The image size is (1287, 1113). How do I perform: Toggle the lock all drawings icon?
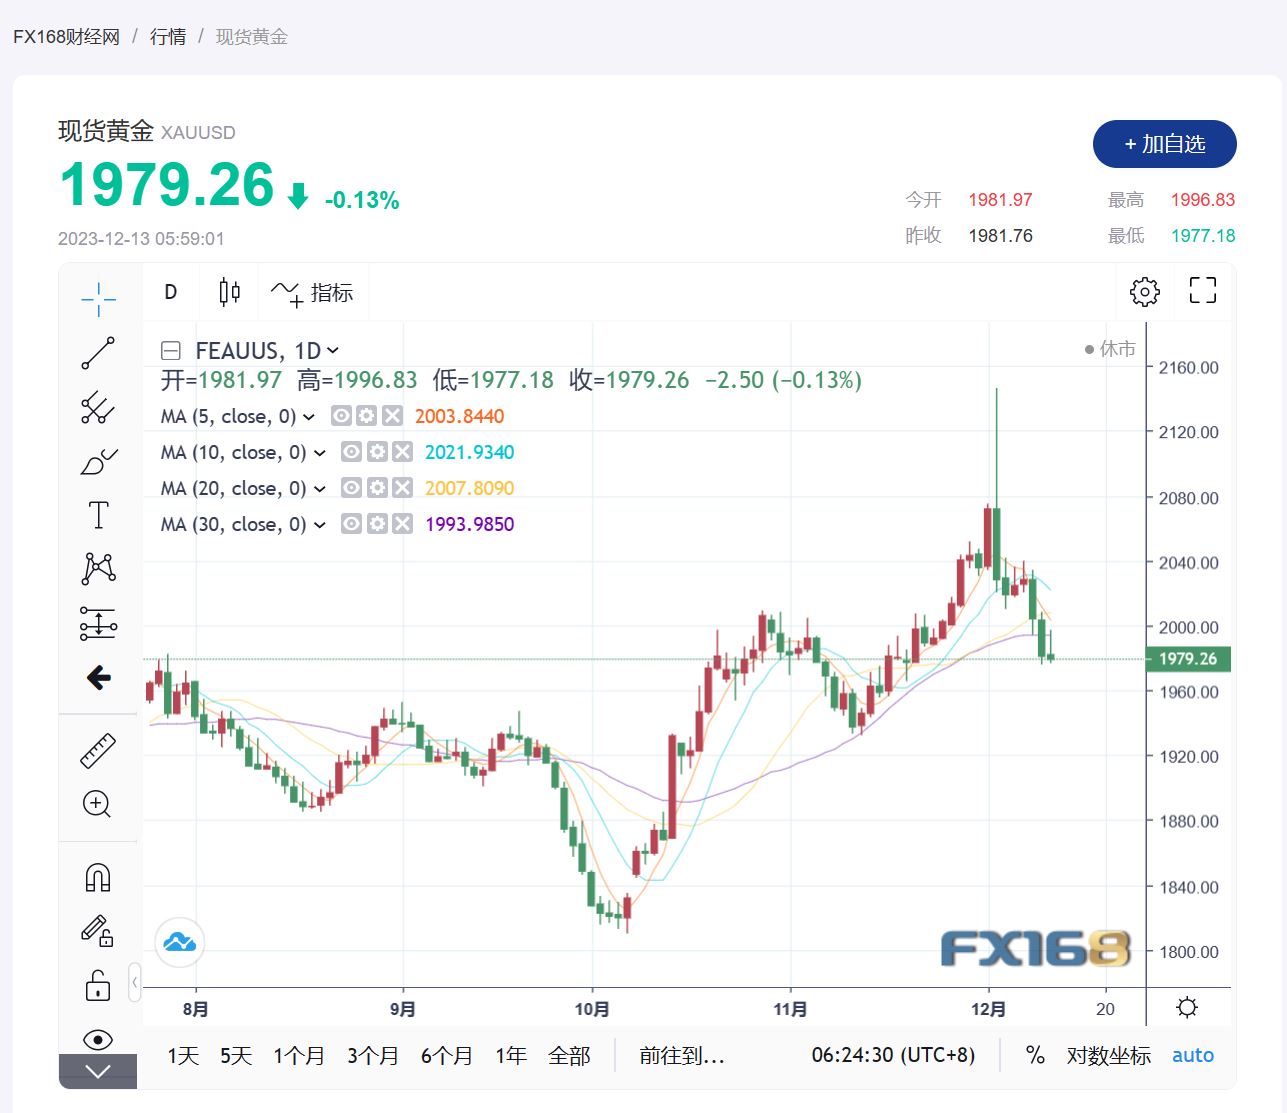98,986
